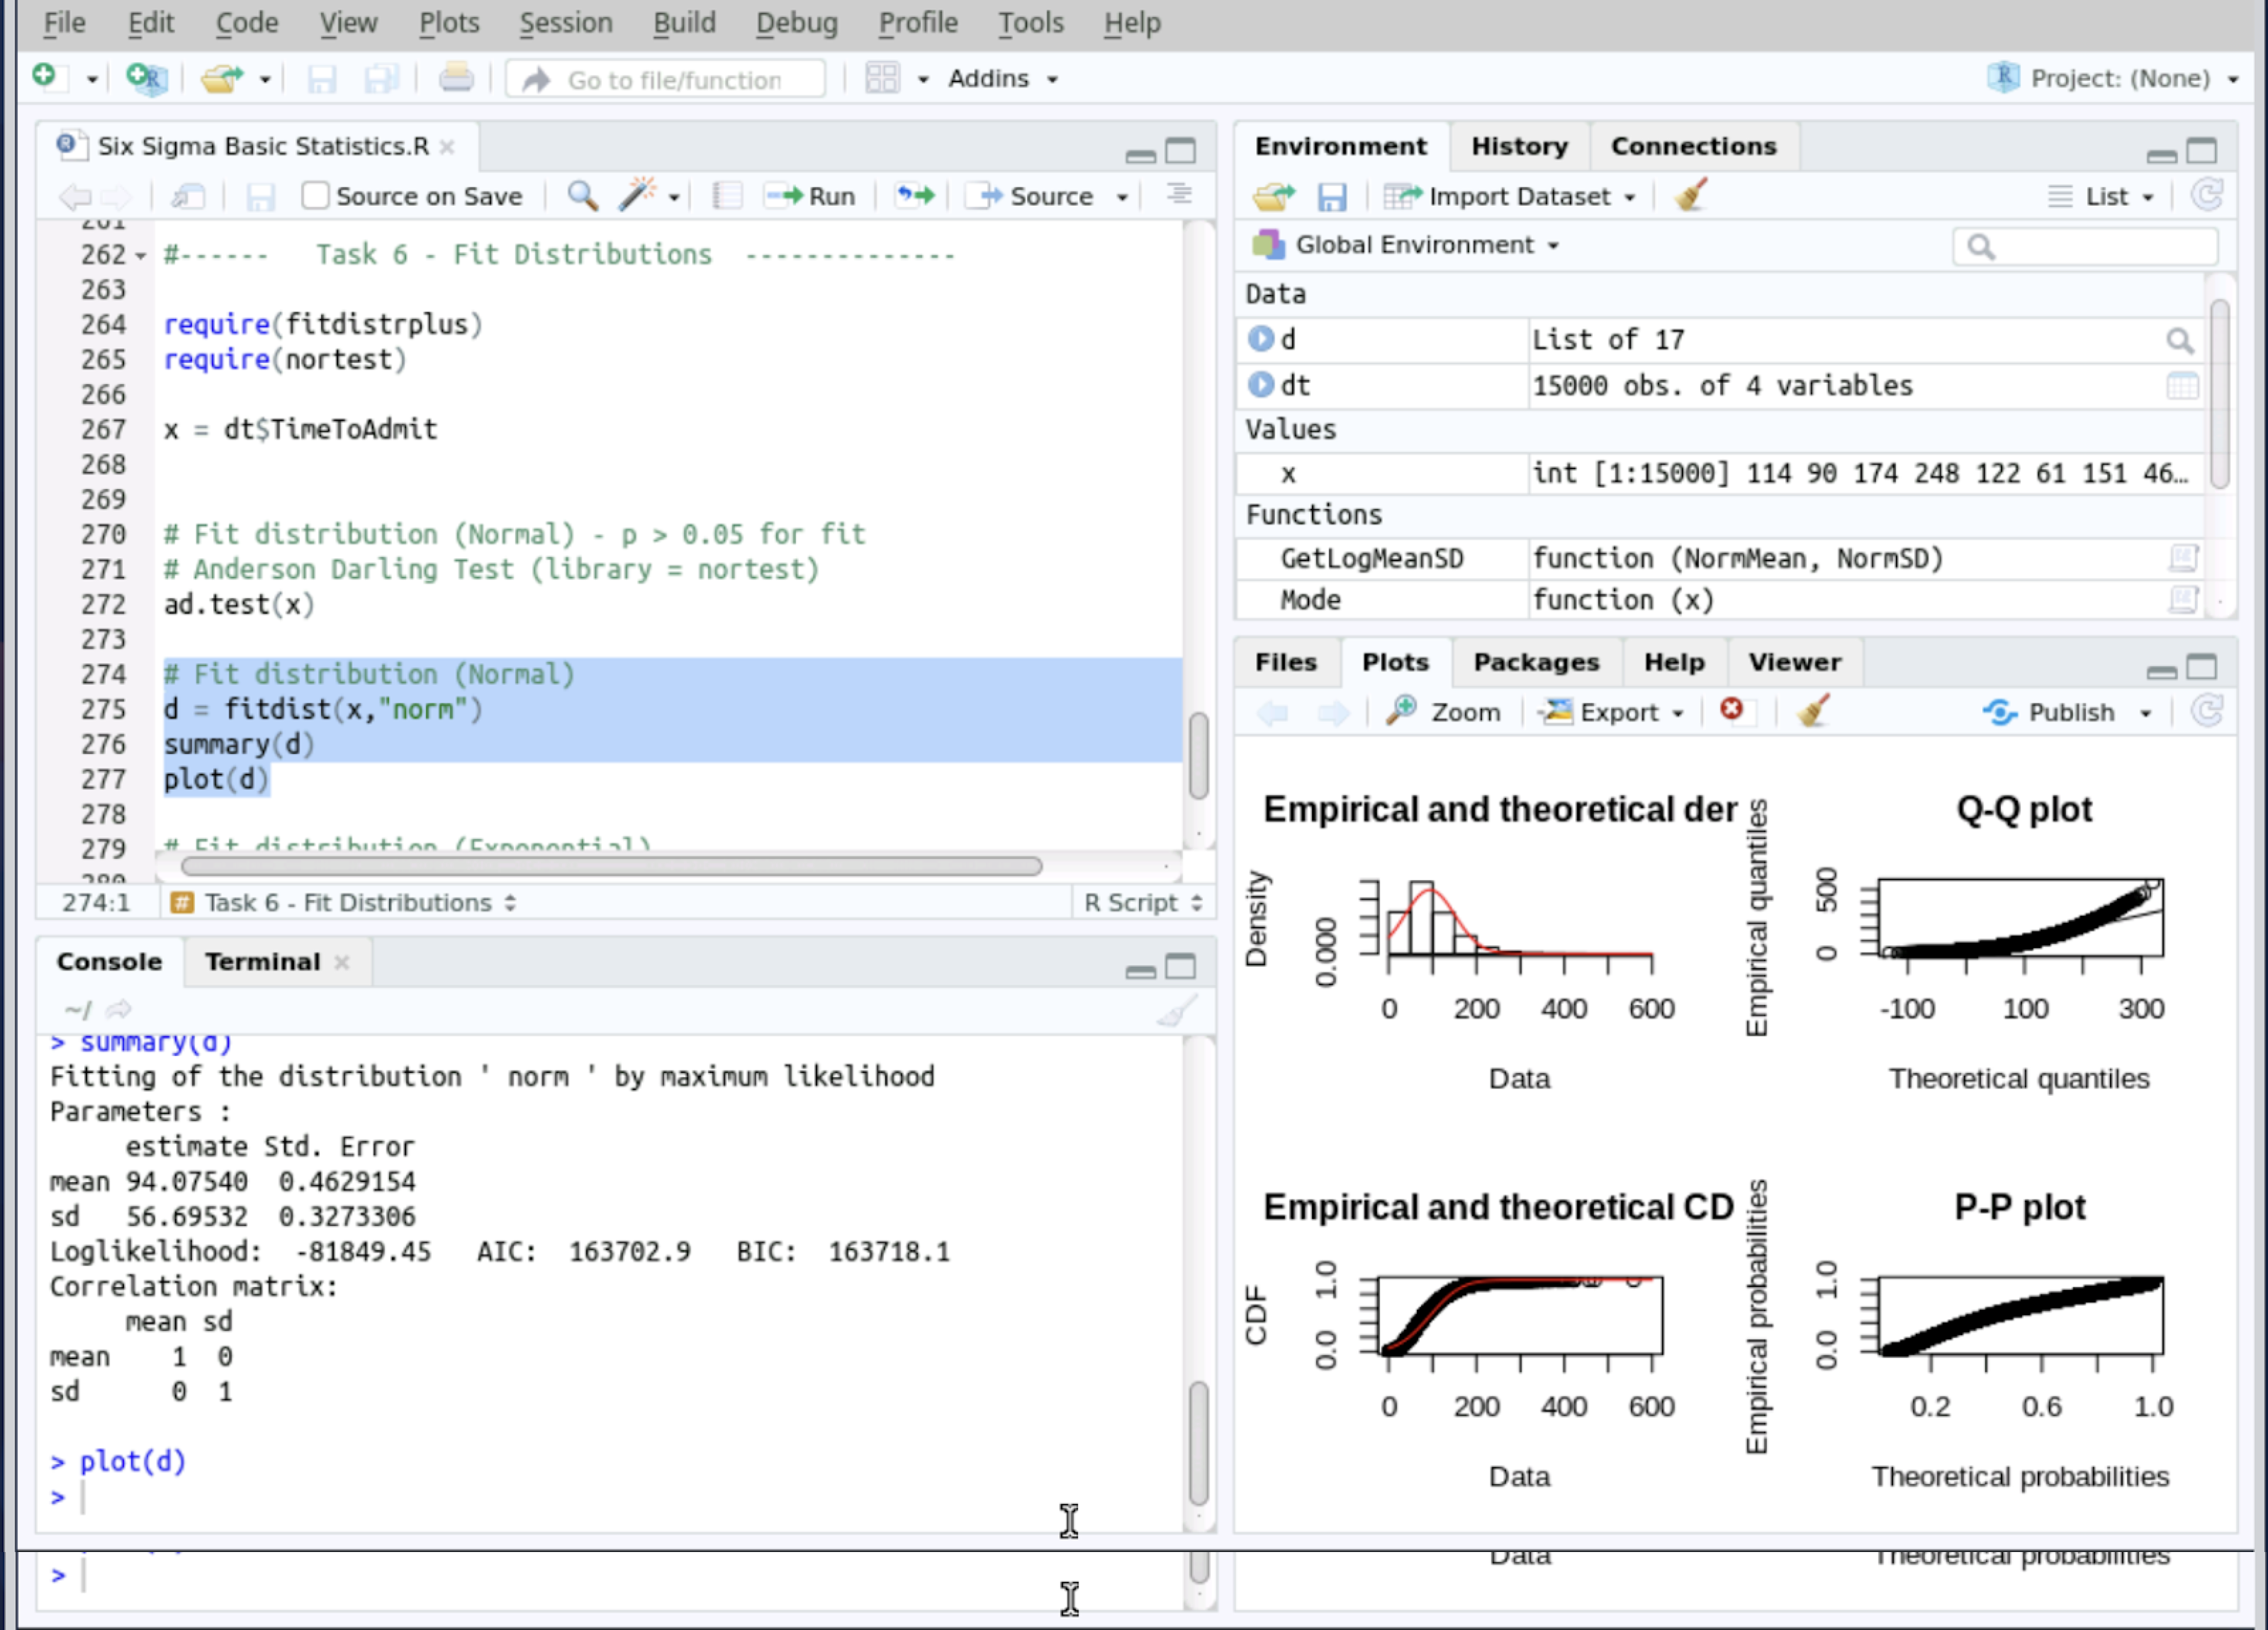Viewport: 2268px width, 1630px height.
Task: Click the code tools magic wand icon
Action: (637, 195)
